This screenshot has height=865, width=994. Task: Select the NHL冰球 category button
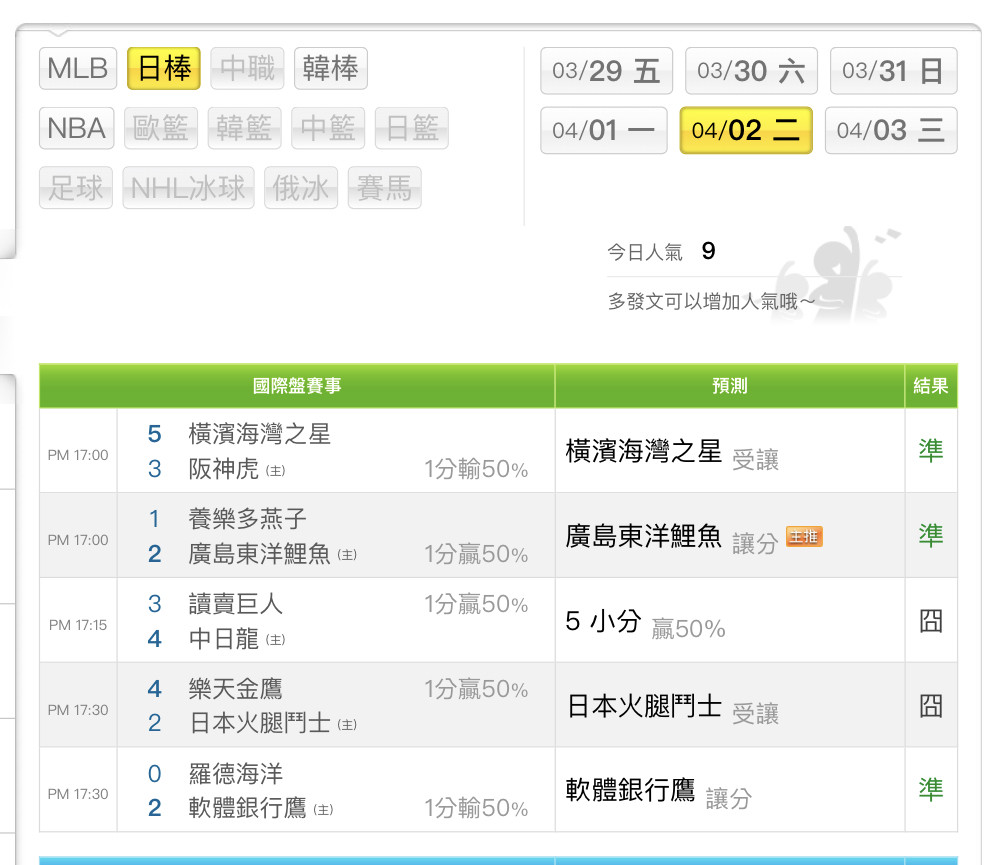coord(188,188)
